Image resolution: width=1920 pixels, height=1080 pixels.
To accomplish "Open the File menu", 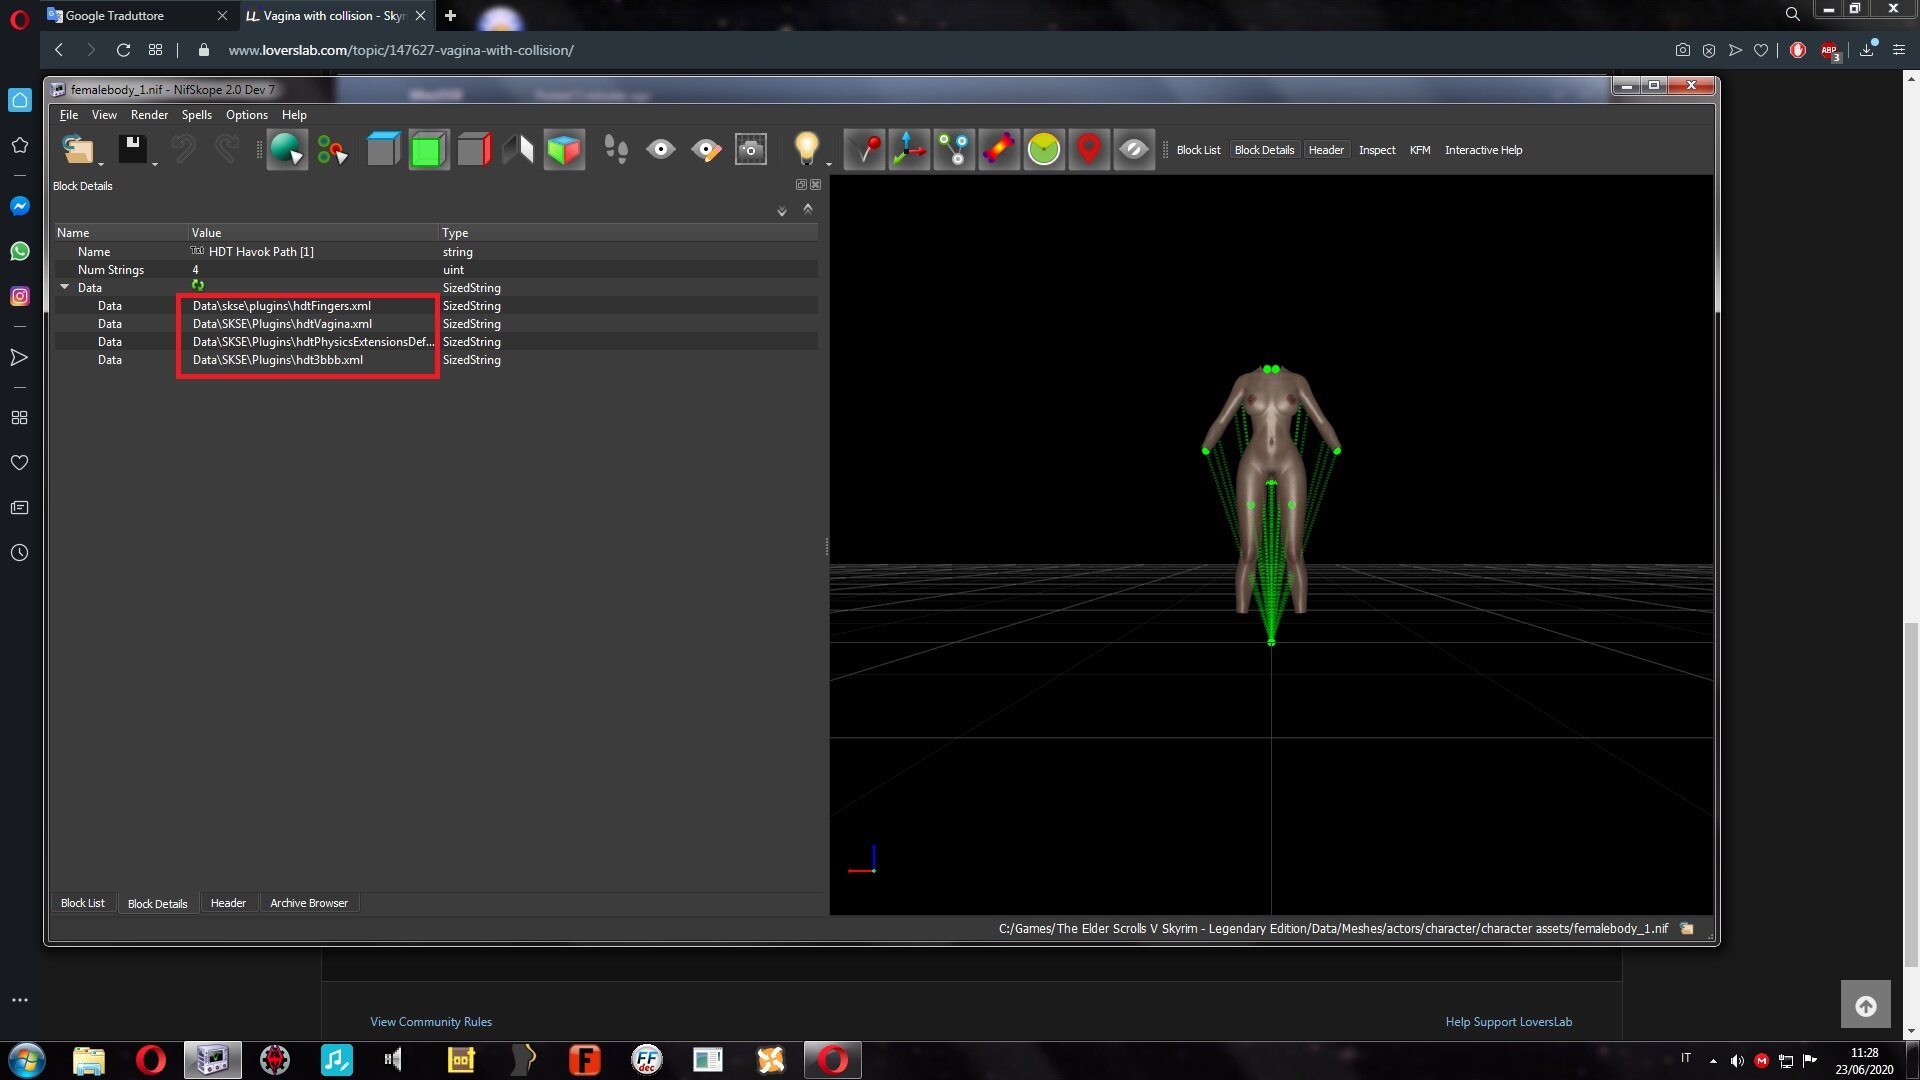I will (x=69, y=115).
